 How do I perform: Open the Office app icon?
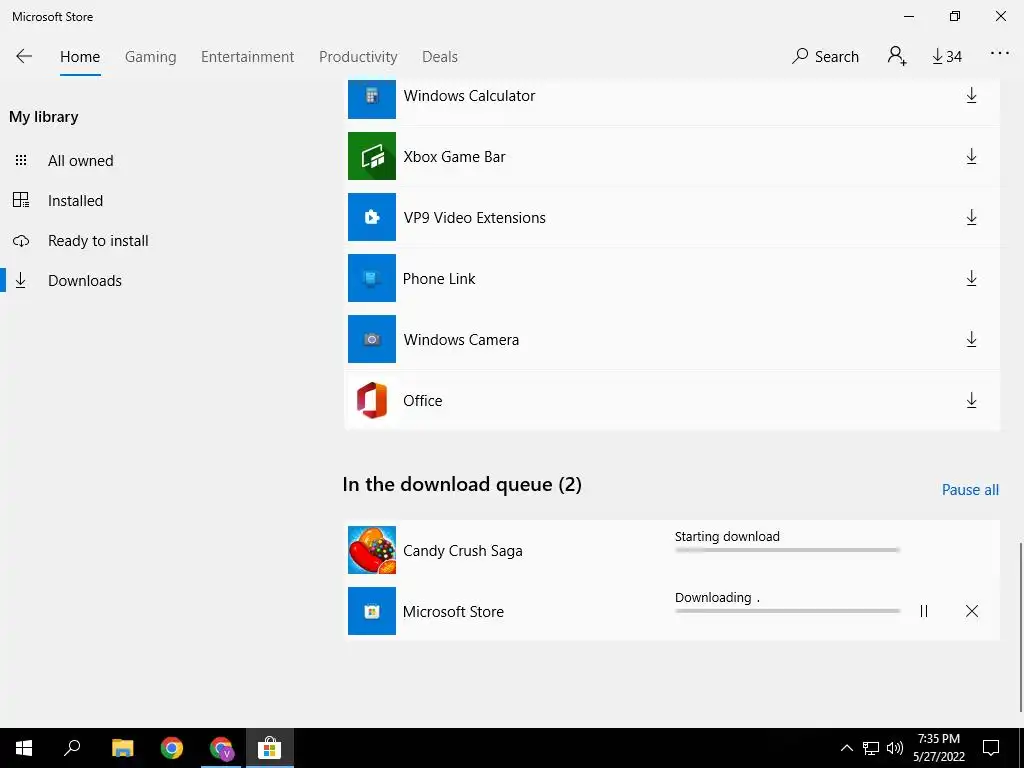(x=372, y=400)
